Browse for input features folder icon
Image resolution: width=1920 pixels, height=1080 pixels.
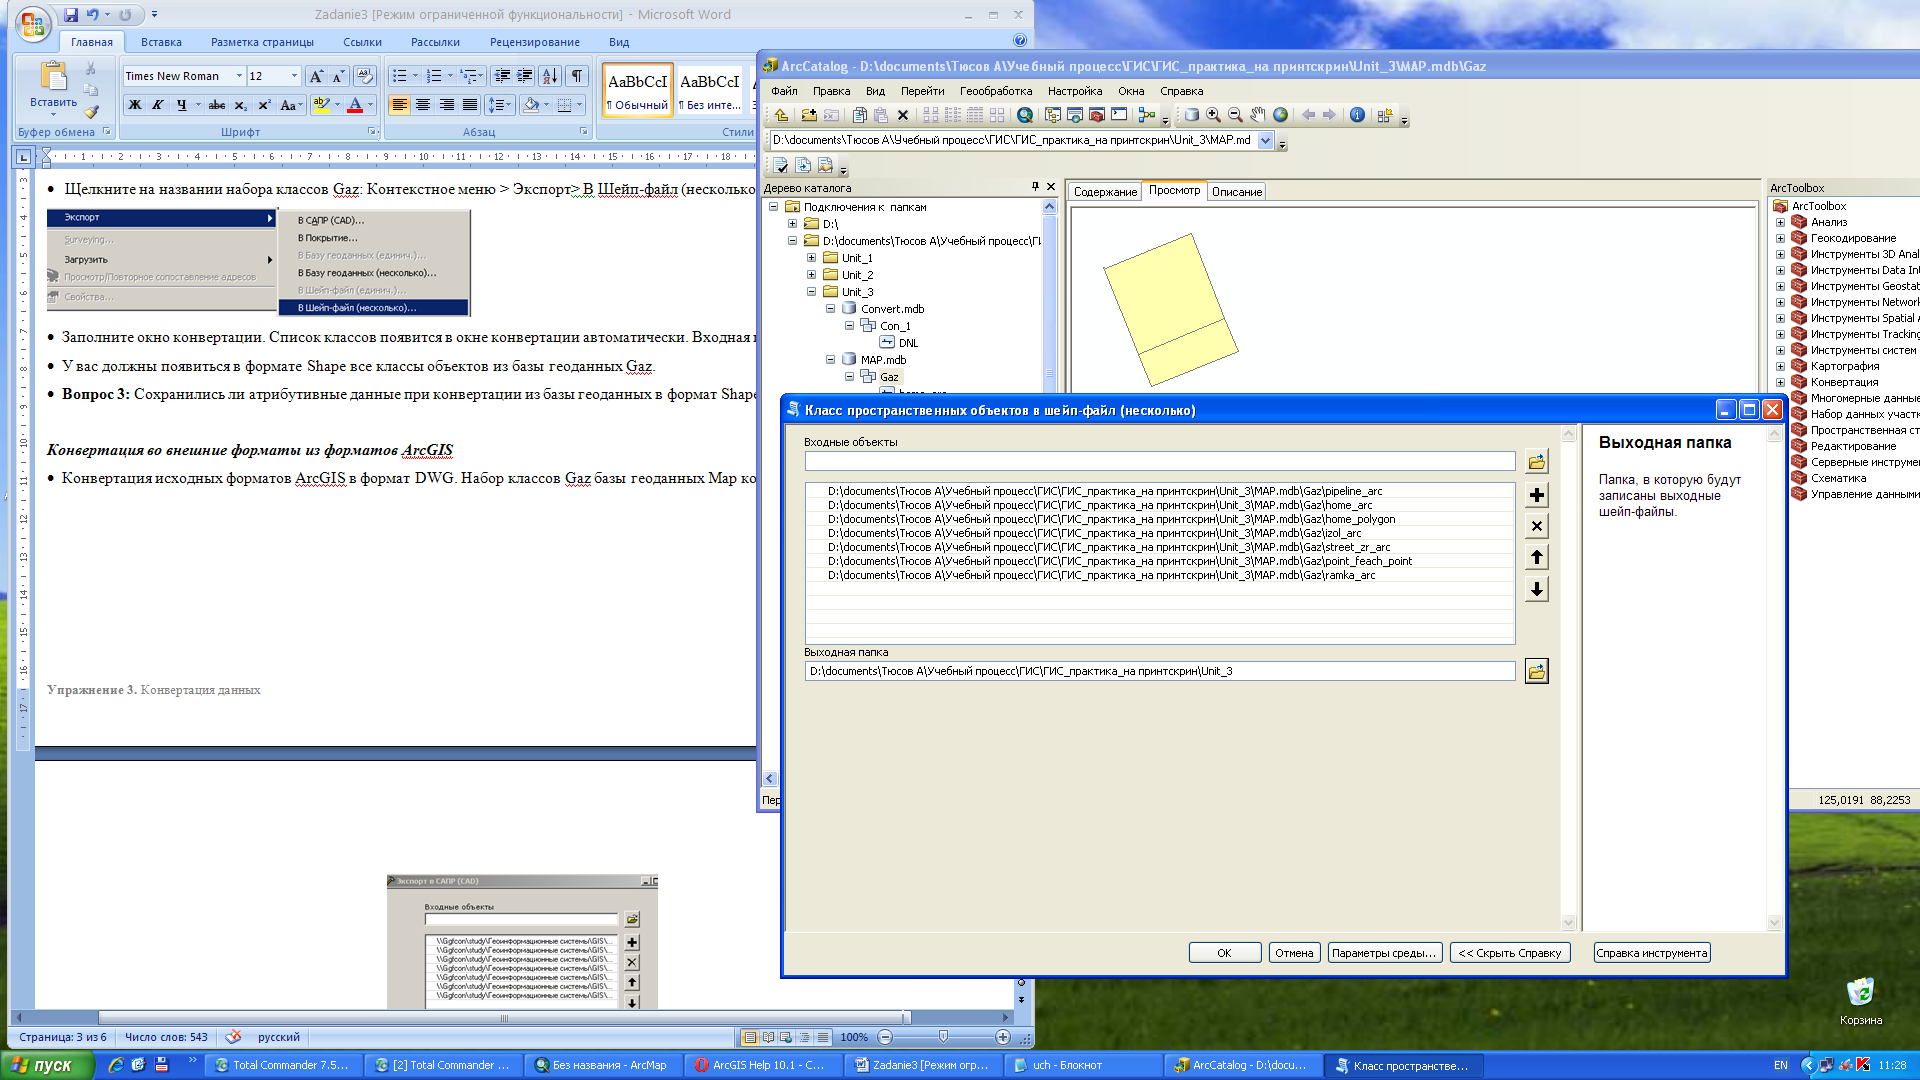(1537, 462)
